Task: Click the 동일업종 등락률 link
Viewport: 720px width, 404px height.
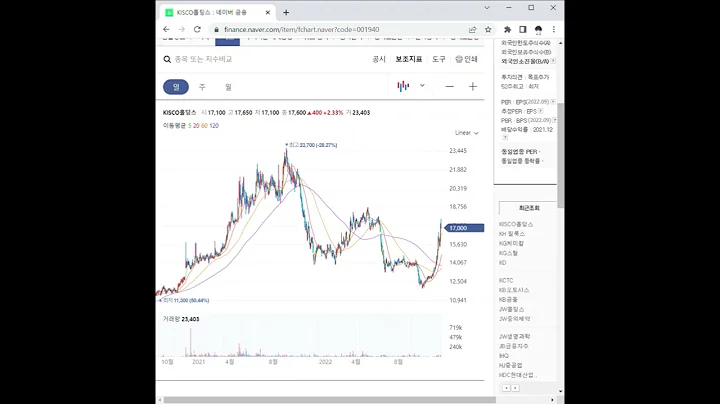Action: pos(523,161)
